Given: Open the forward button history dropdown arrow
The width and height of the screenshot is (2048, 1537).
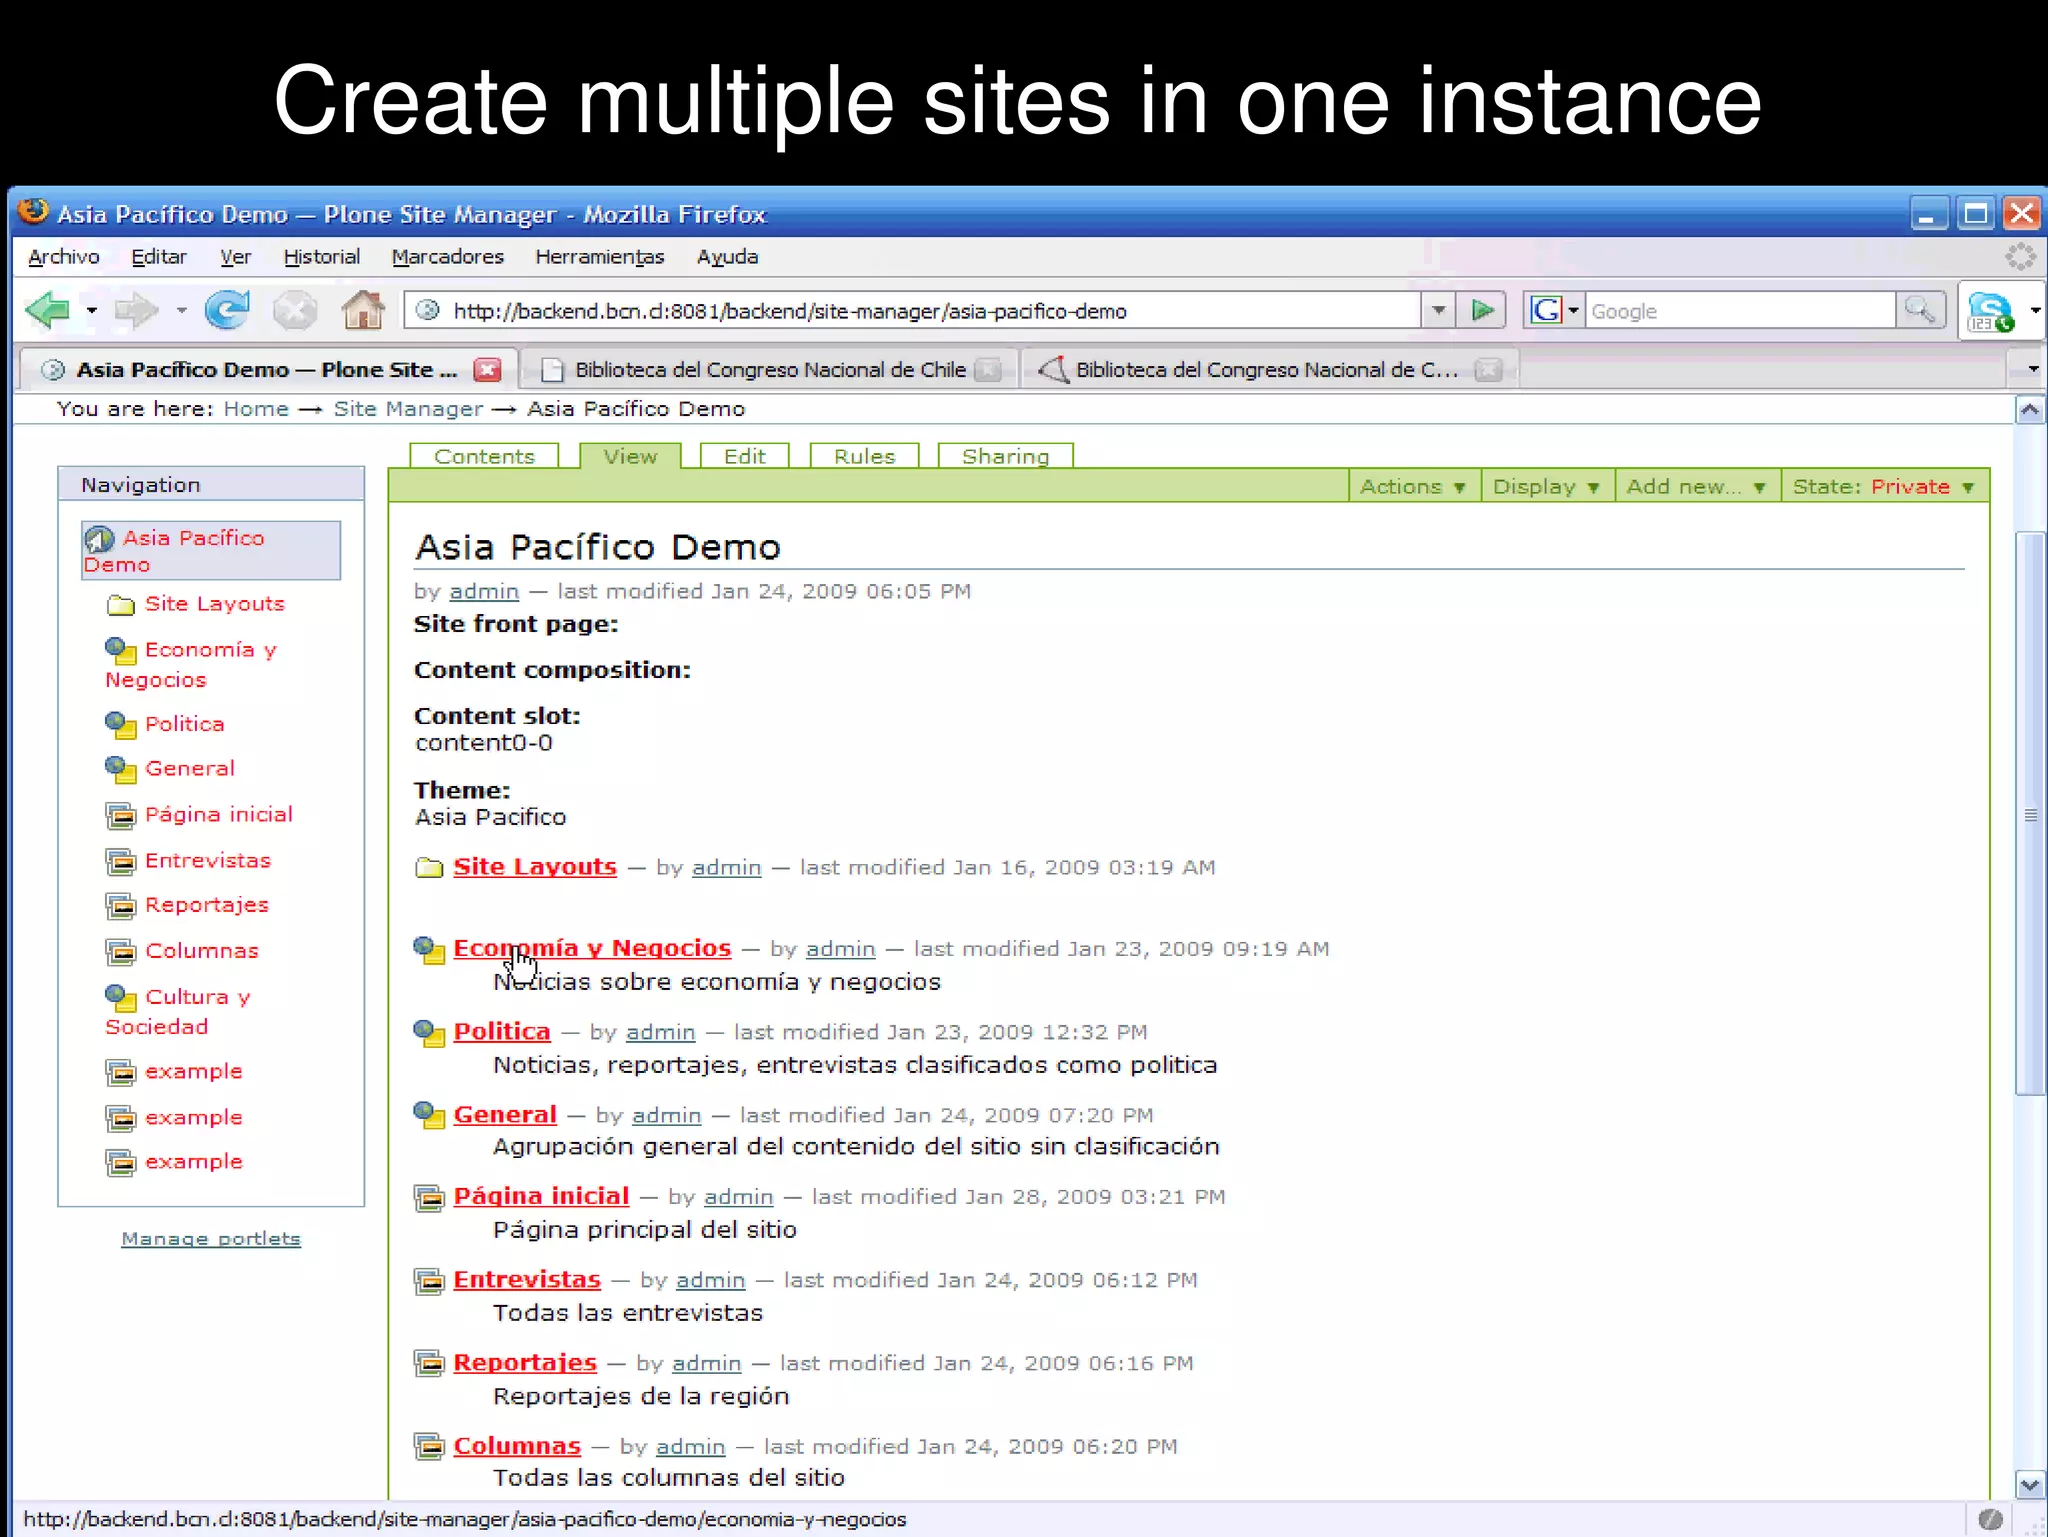Looking at the screenshot, I should (x=181, y=311).
